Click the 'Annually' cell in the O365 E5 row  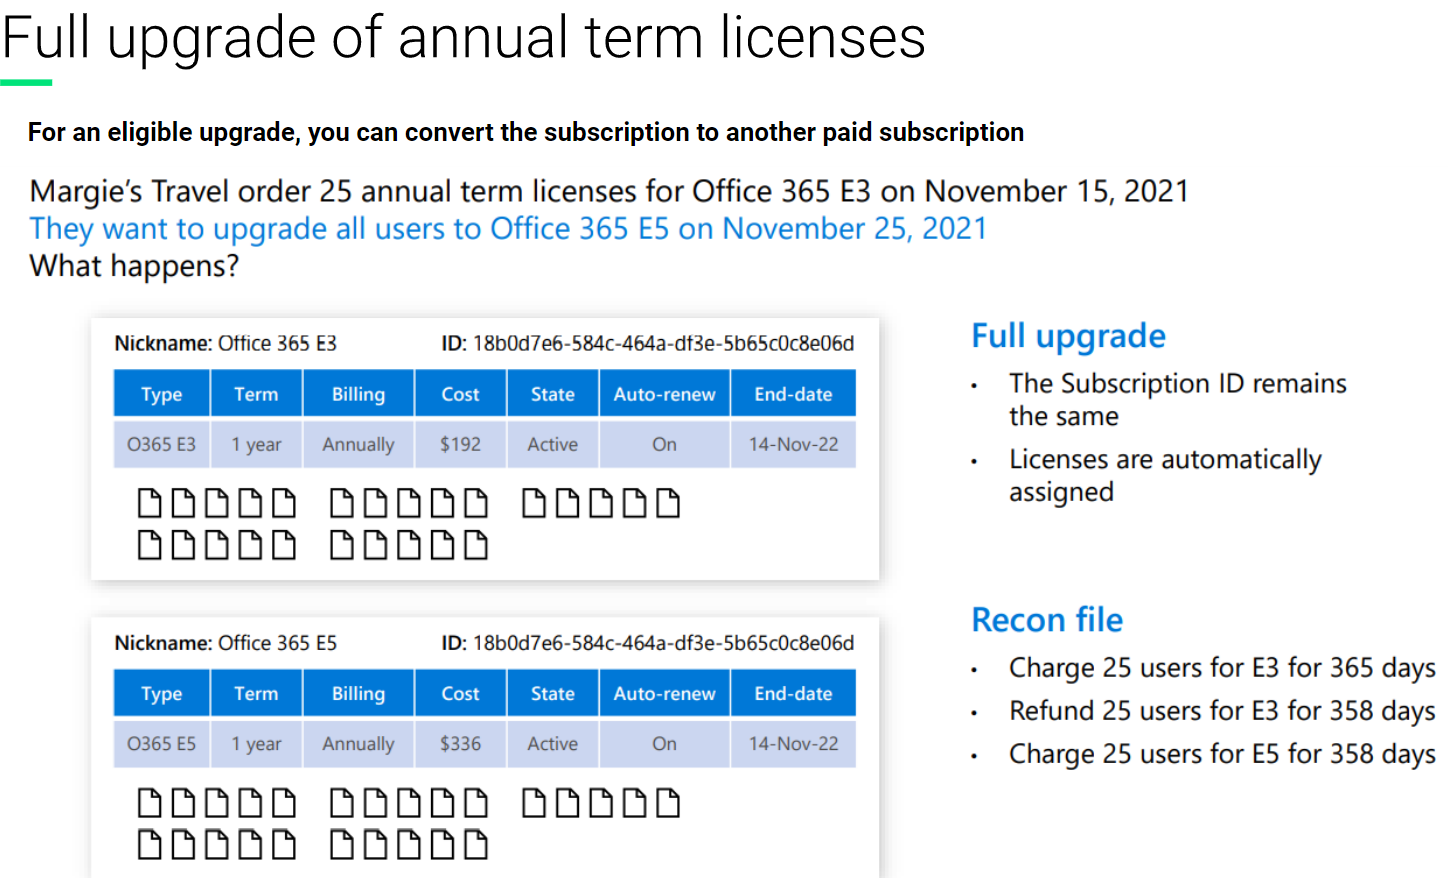(x=358, y=744)
